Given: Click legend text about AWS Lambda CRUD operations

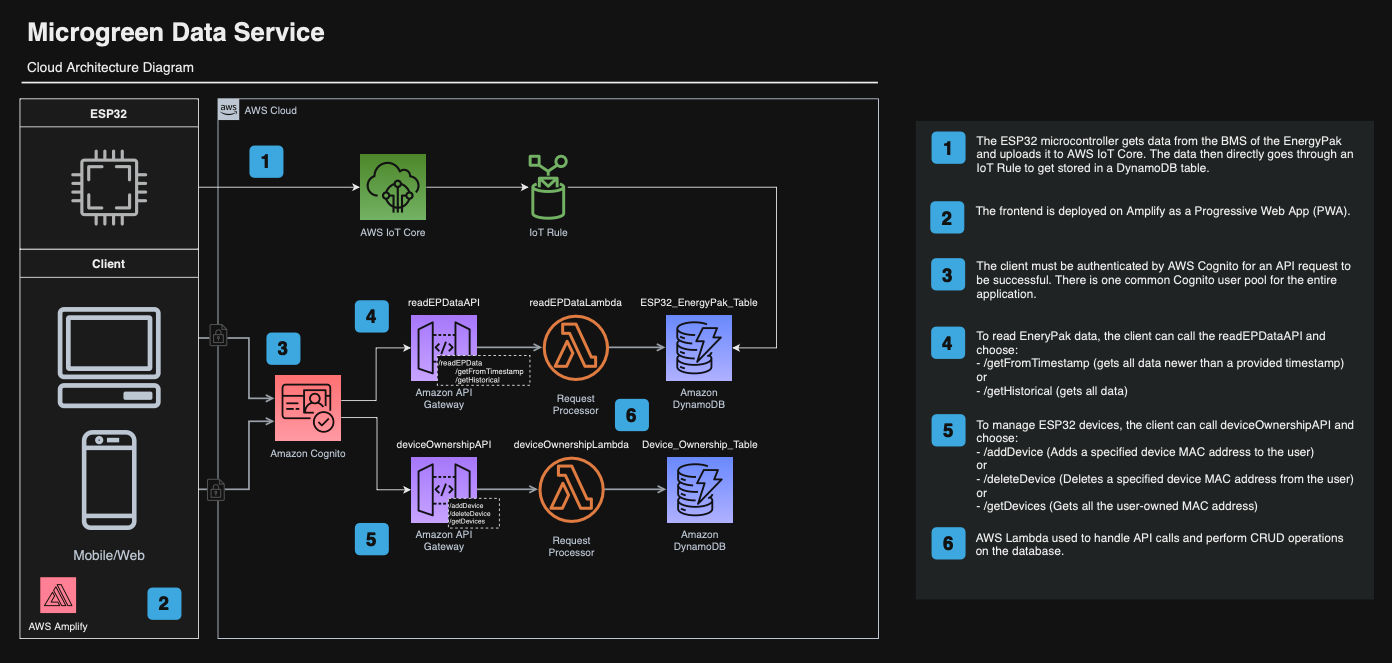Looking at the screenshot, I should click(1160, 544).
